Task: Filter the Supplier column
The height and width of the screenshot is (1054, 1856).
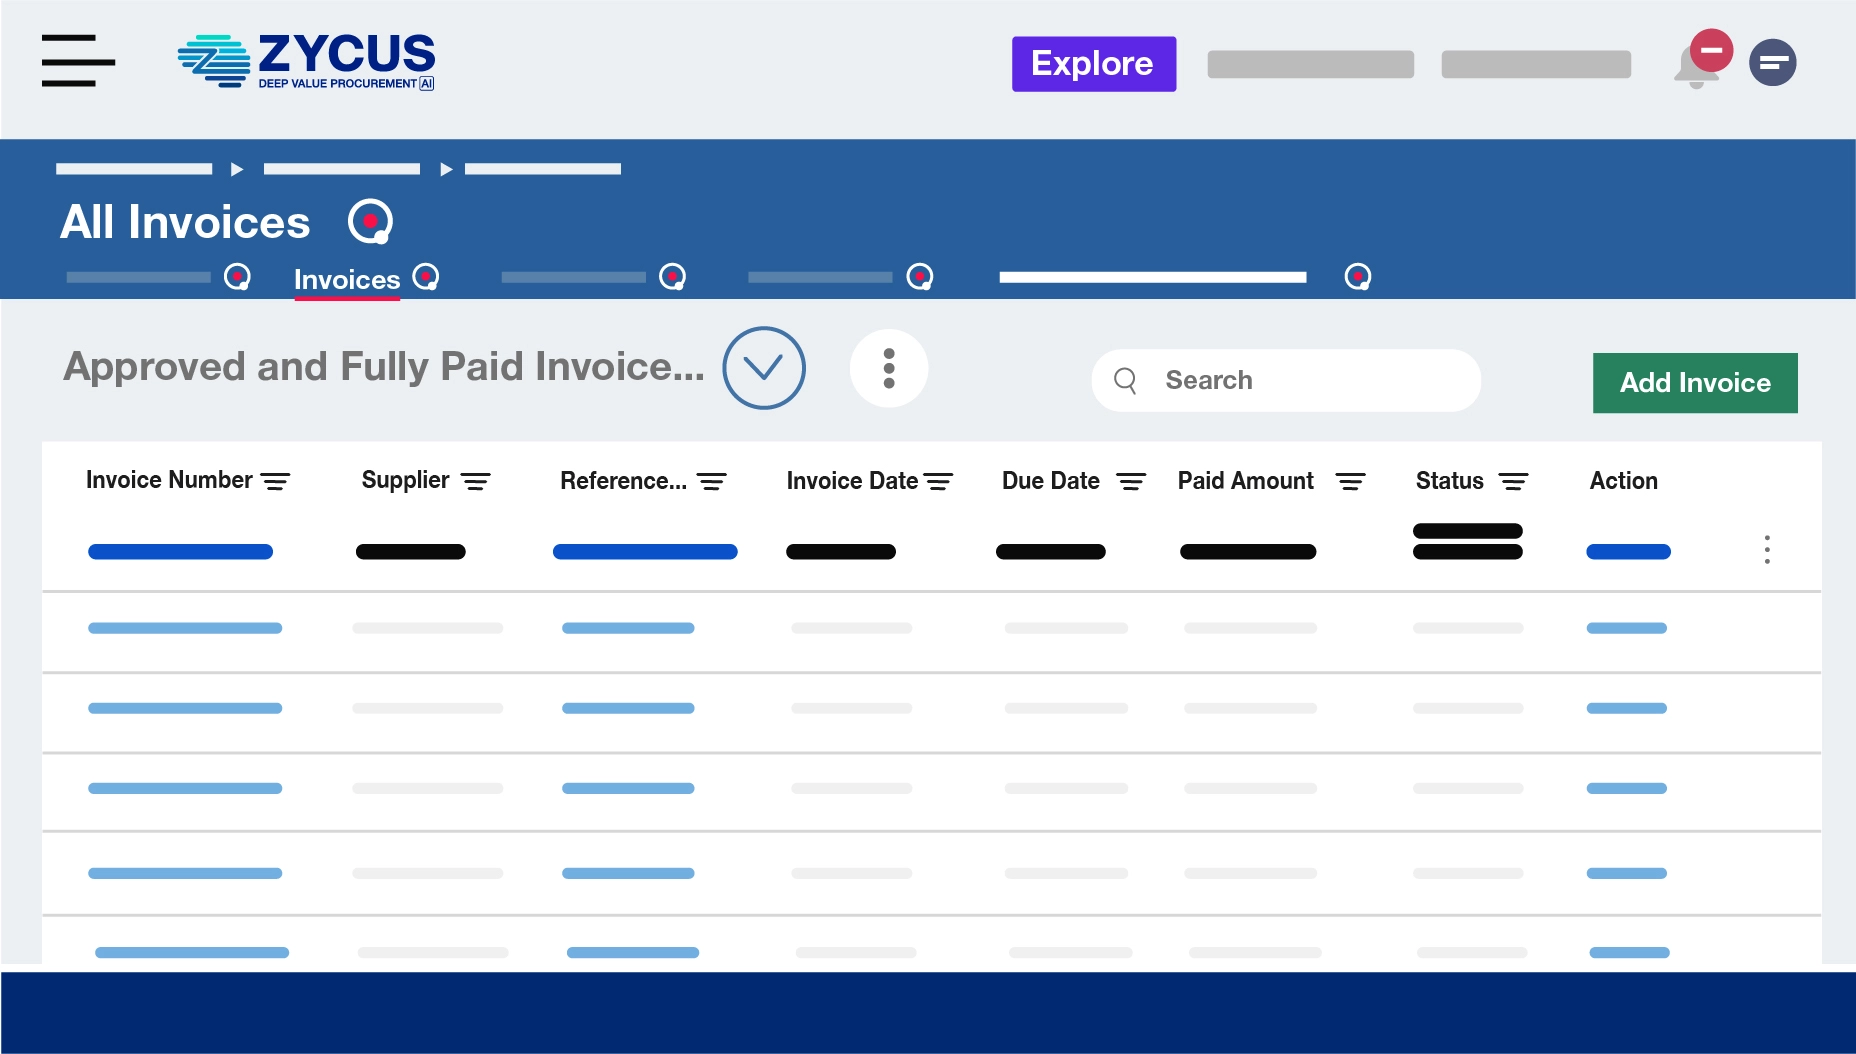Action: pos(475,482)
